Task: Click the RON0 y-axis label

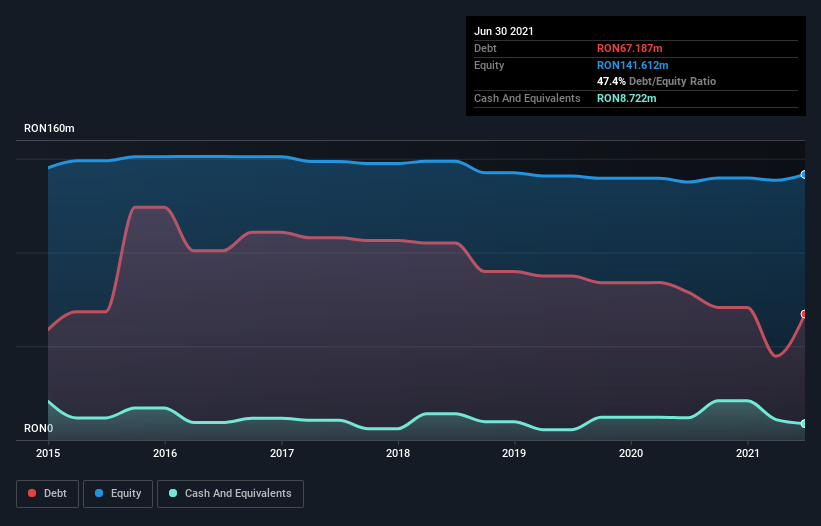Action: click(38, 428)
